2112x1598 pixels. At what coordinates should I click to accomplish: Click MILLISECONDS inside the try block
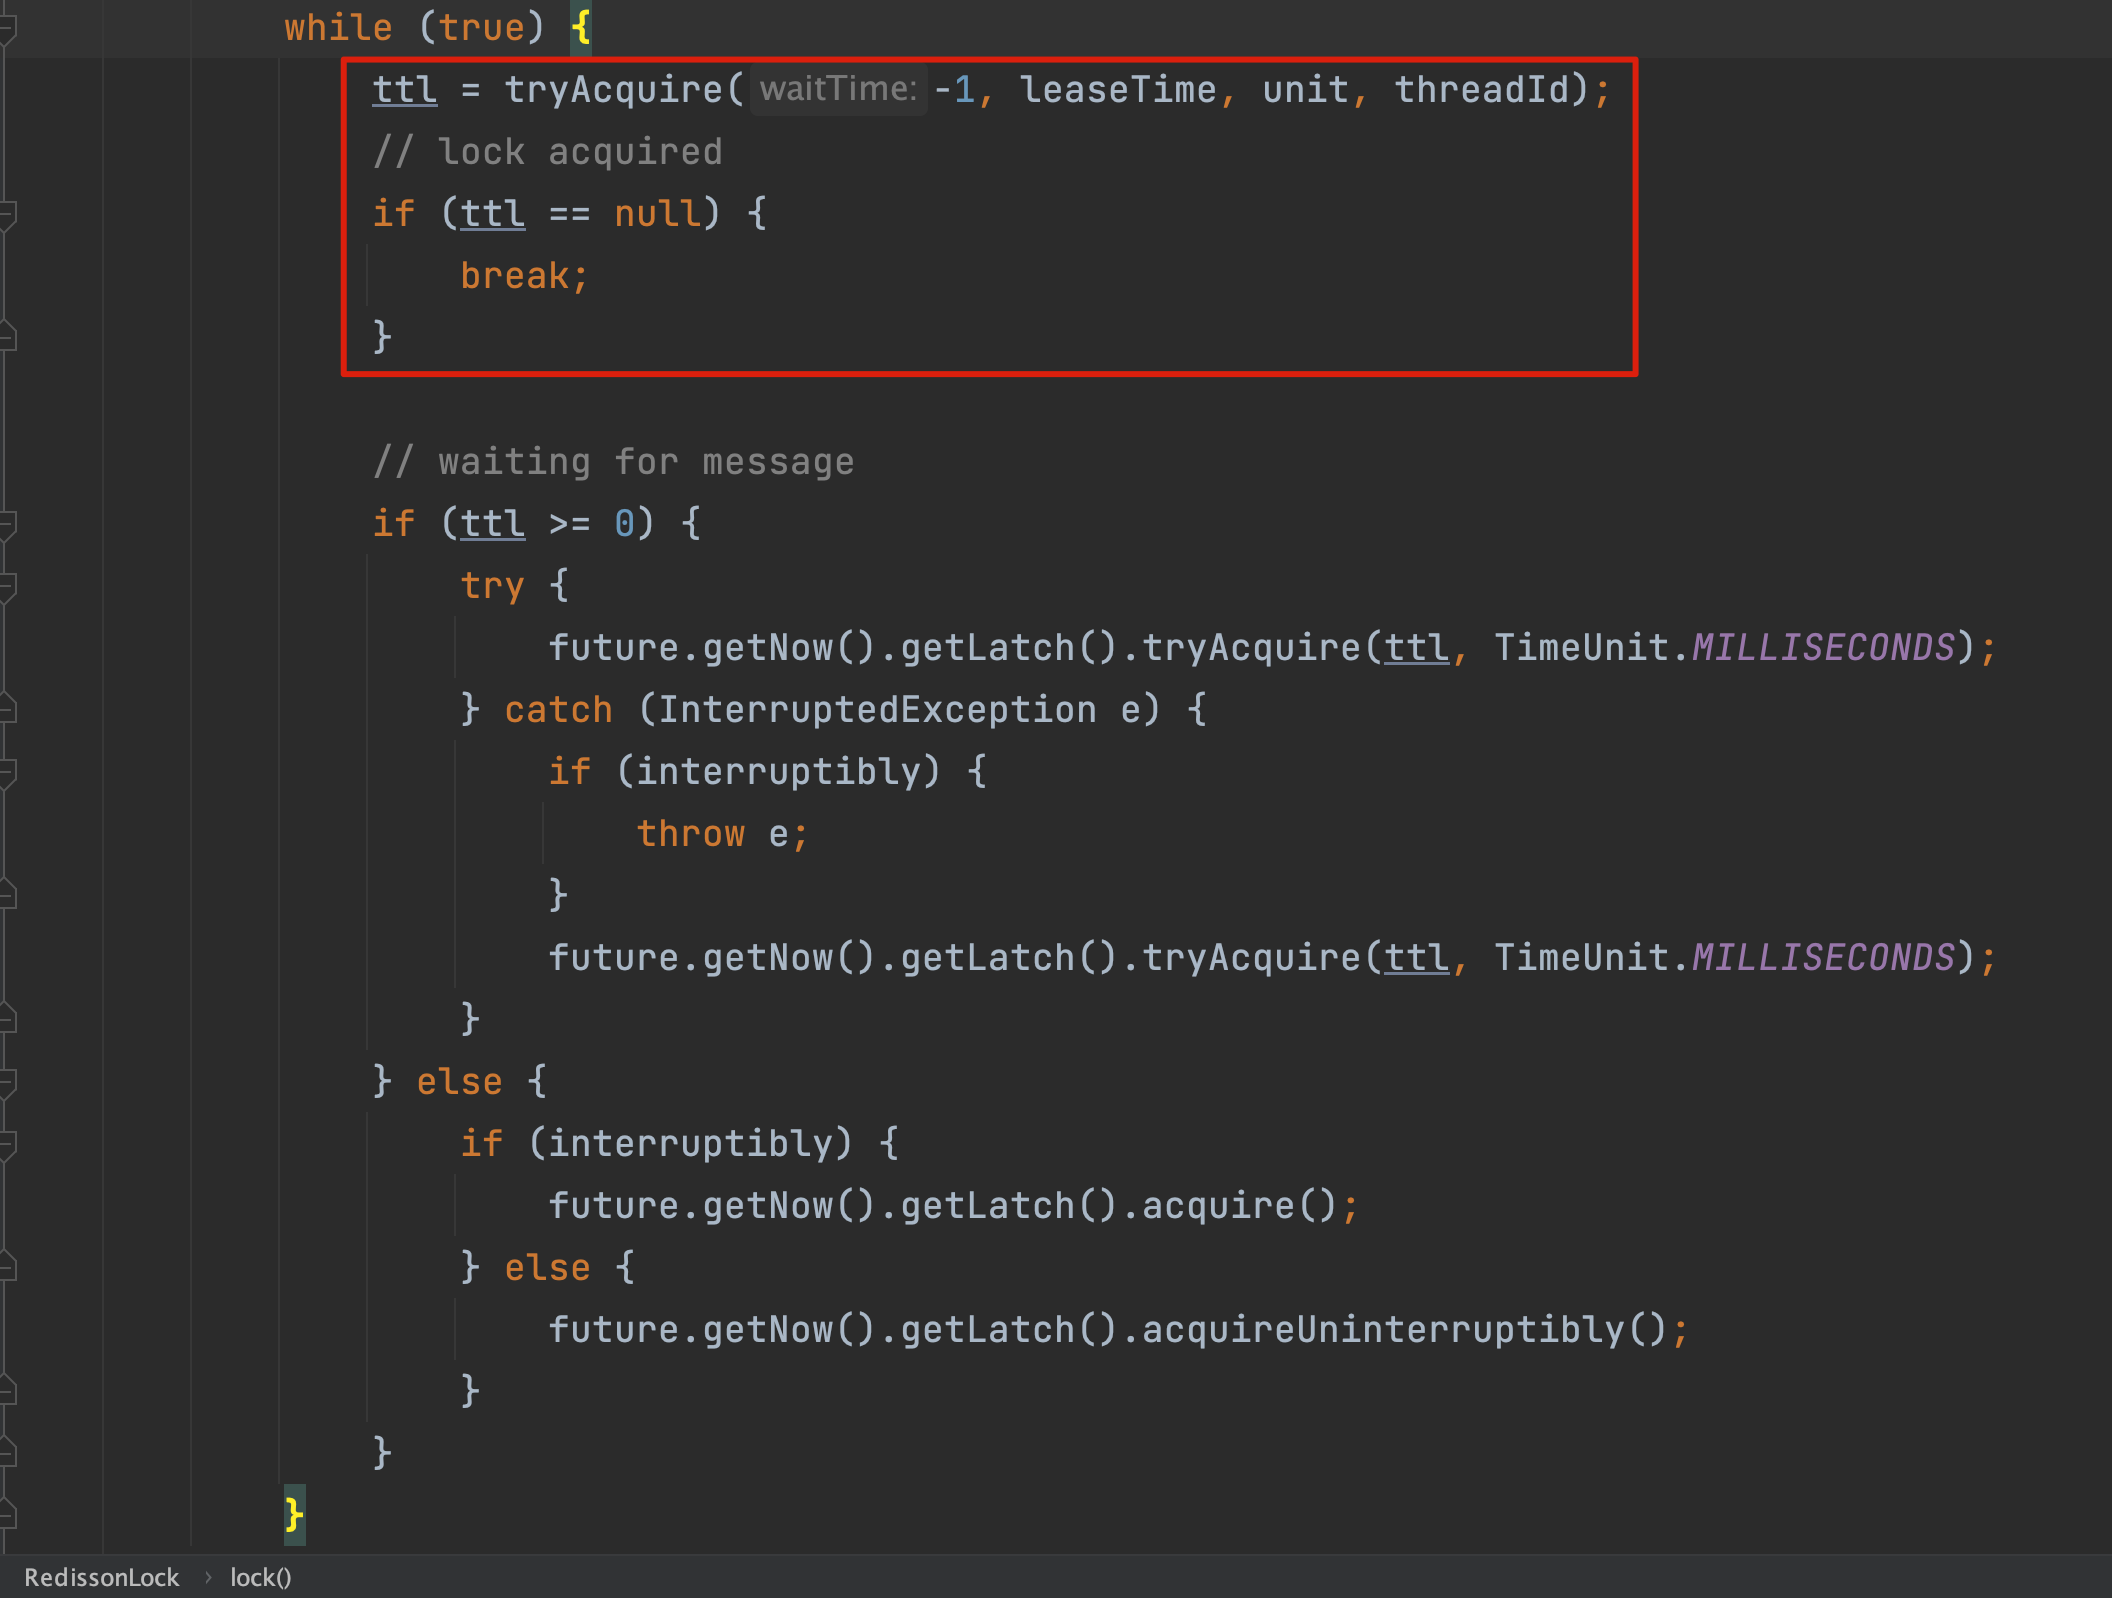[x=1823, y=648]
